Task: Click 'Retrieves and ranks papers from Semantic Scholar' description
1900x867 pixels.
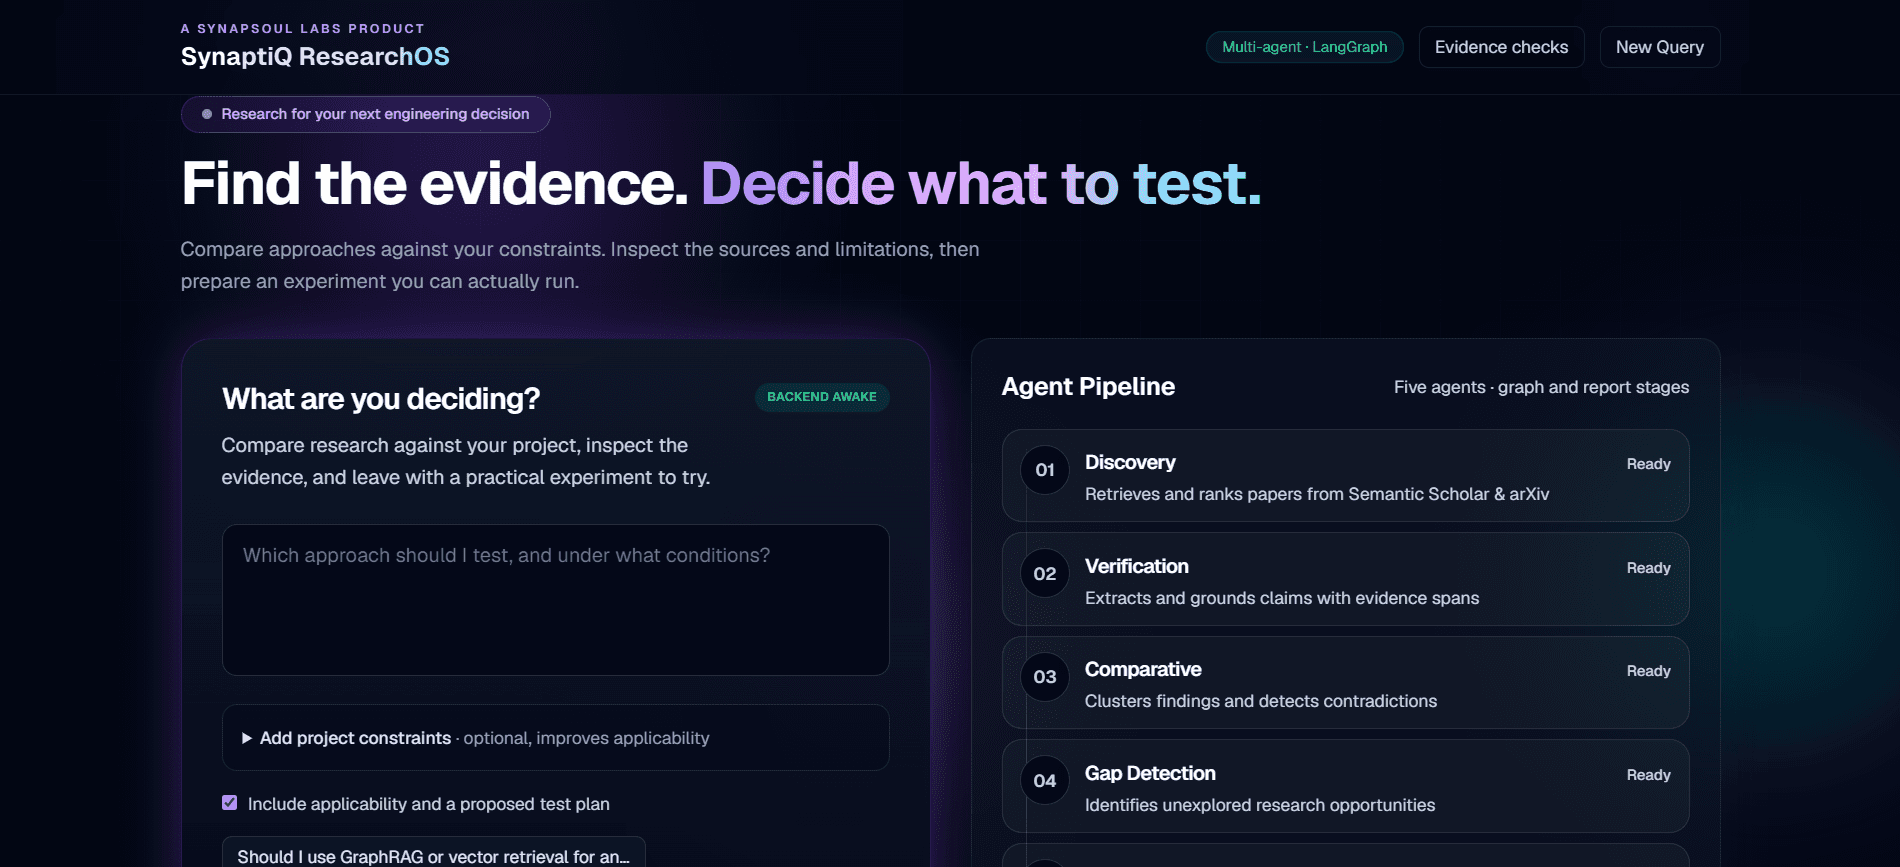Action: (x=1317, y=494)
